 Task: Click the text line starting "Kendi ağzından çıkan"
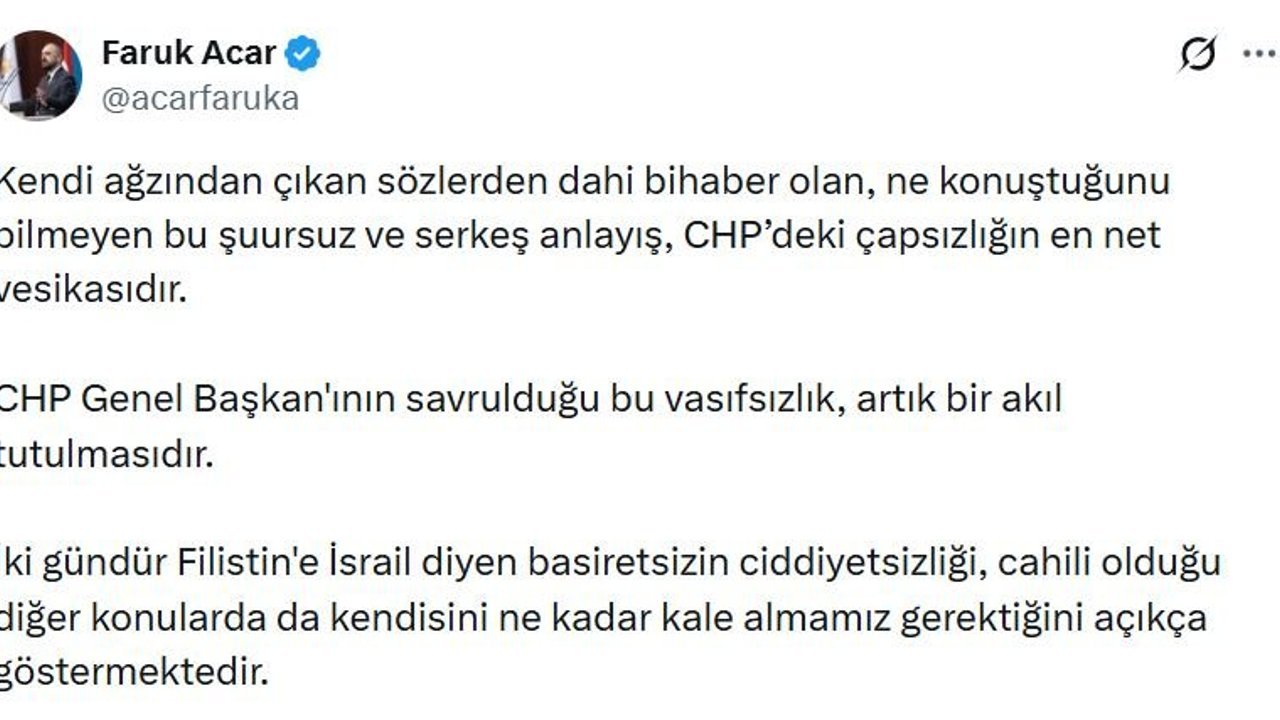pyautogui.click(x=583, y=182)
